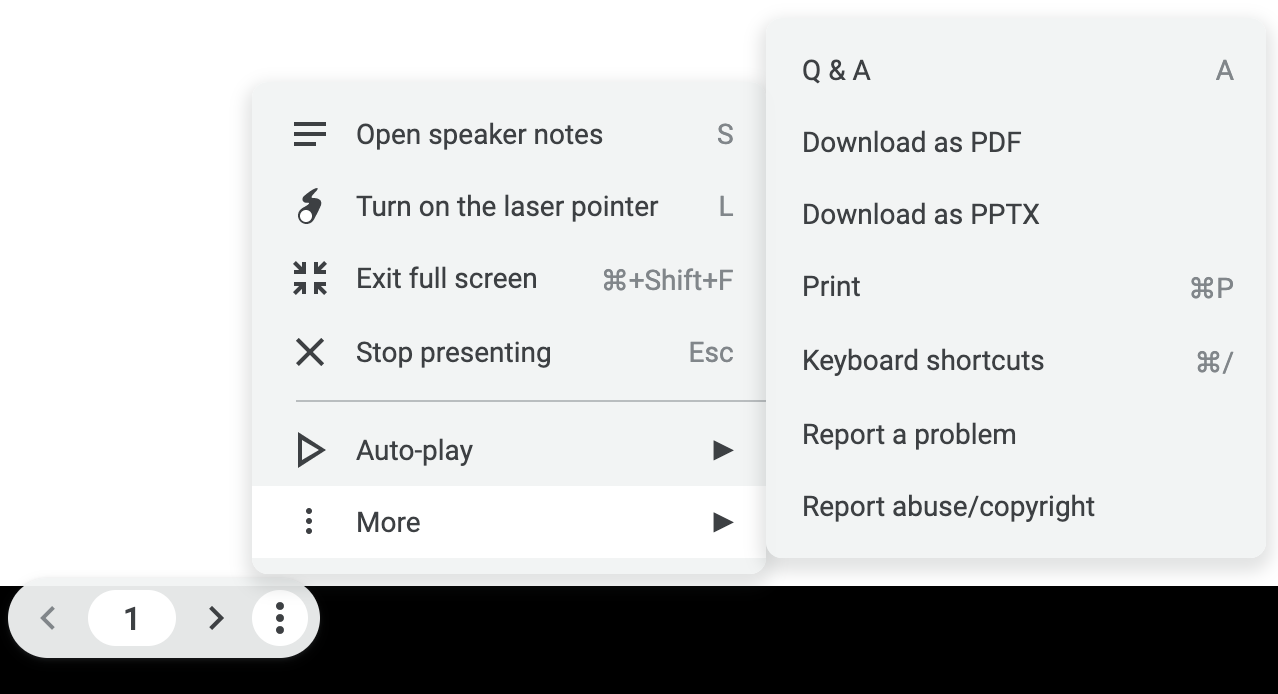Exit full screen mode
This screenshot has width=1278, height=694.
446,279
